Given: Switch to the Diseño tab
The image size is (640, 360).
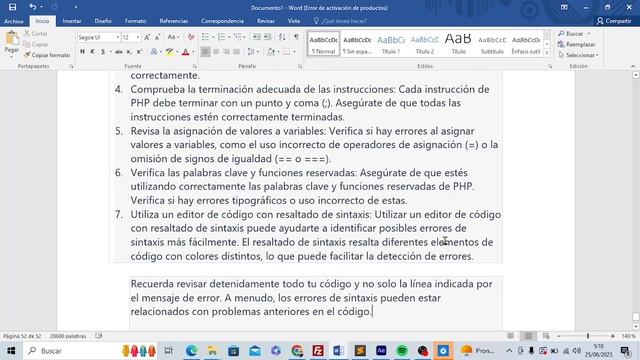Looking at the screenshot, I should click(x=103, y=21).
